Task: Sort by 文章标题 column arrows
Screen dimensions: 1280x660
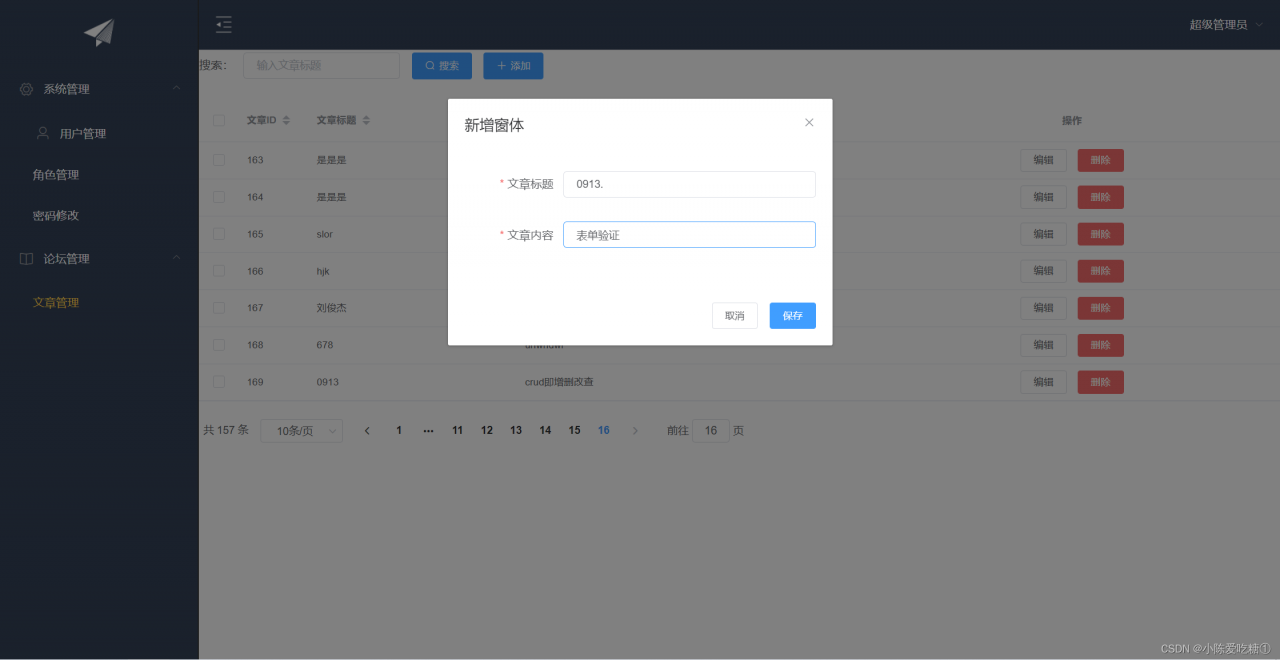Action: (366, 120)
